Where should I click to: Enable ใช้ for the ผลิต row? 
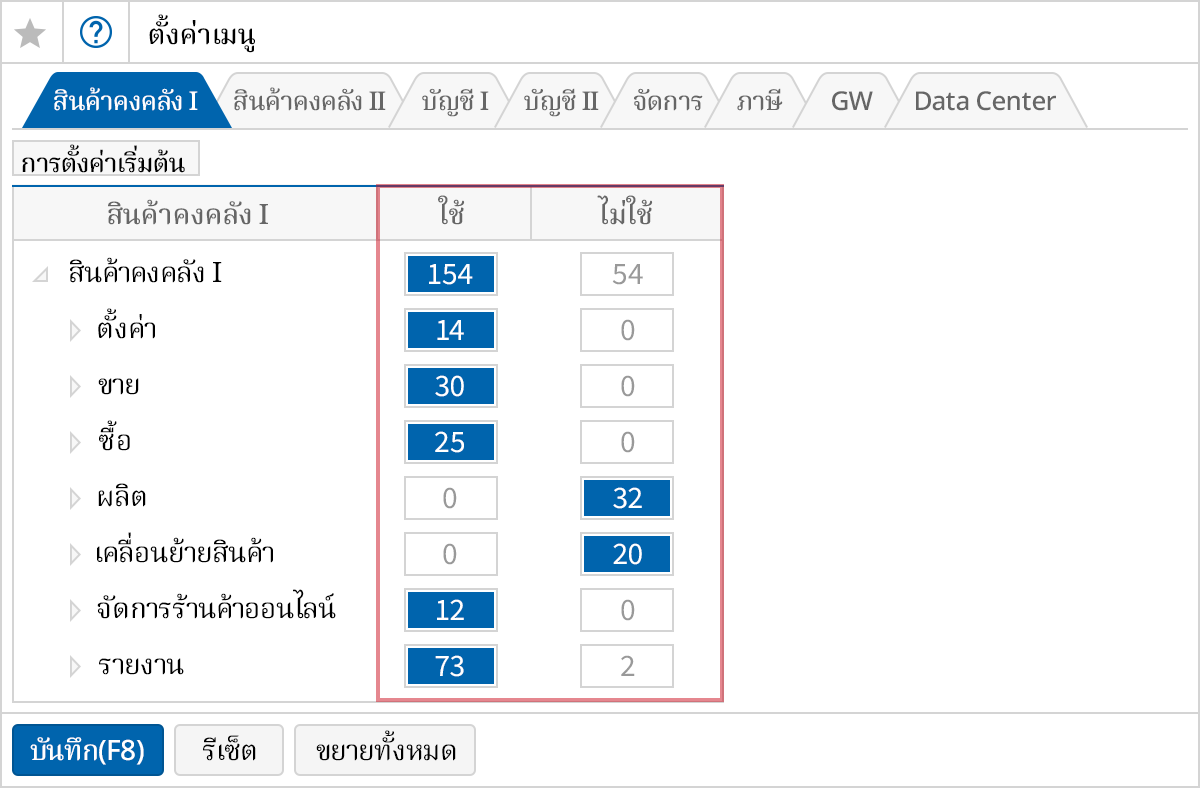[450, 497]
